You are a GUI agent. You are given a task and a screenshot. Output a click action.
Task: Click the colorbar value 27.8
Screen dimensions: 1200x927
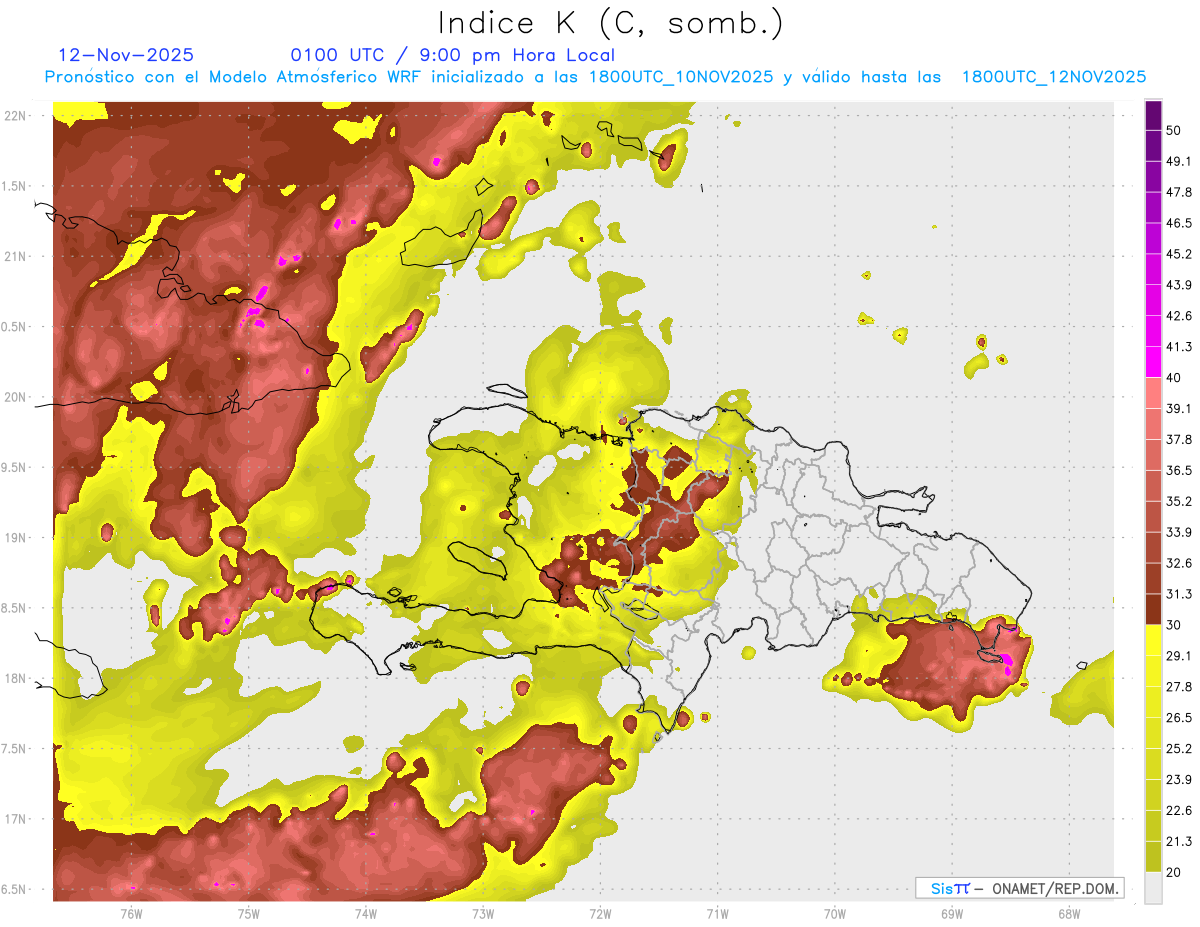click(x=1179, y=687)
